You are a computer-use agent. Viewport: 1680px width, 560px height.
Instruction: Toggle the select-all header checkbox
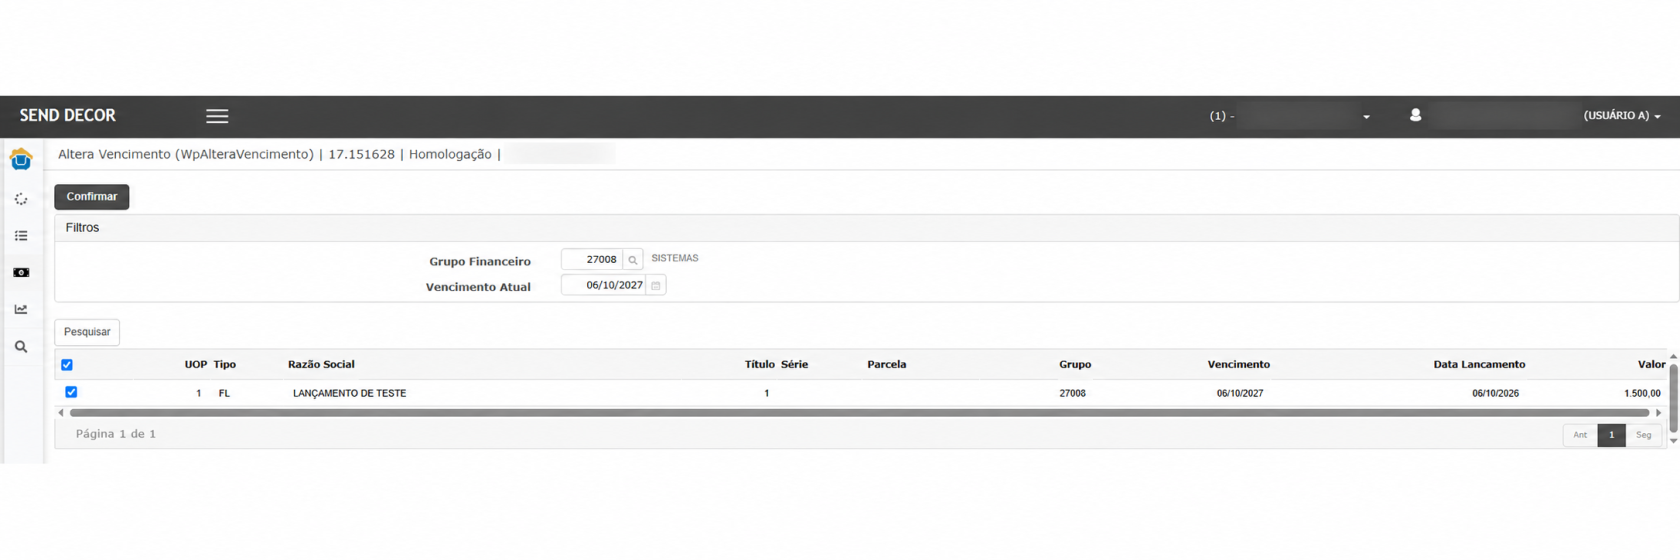coord(67,365)
